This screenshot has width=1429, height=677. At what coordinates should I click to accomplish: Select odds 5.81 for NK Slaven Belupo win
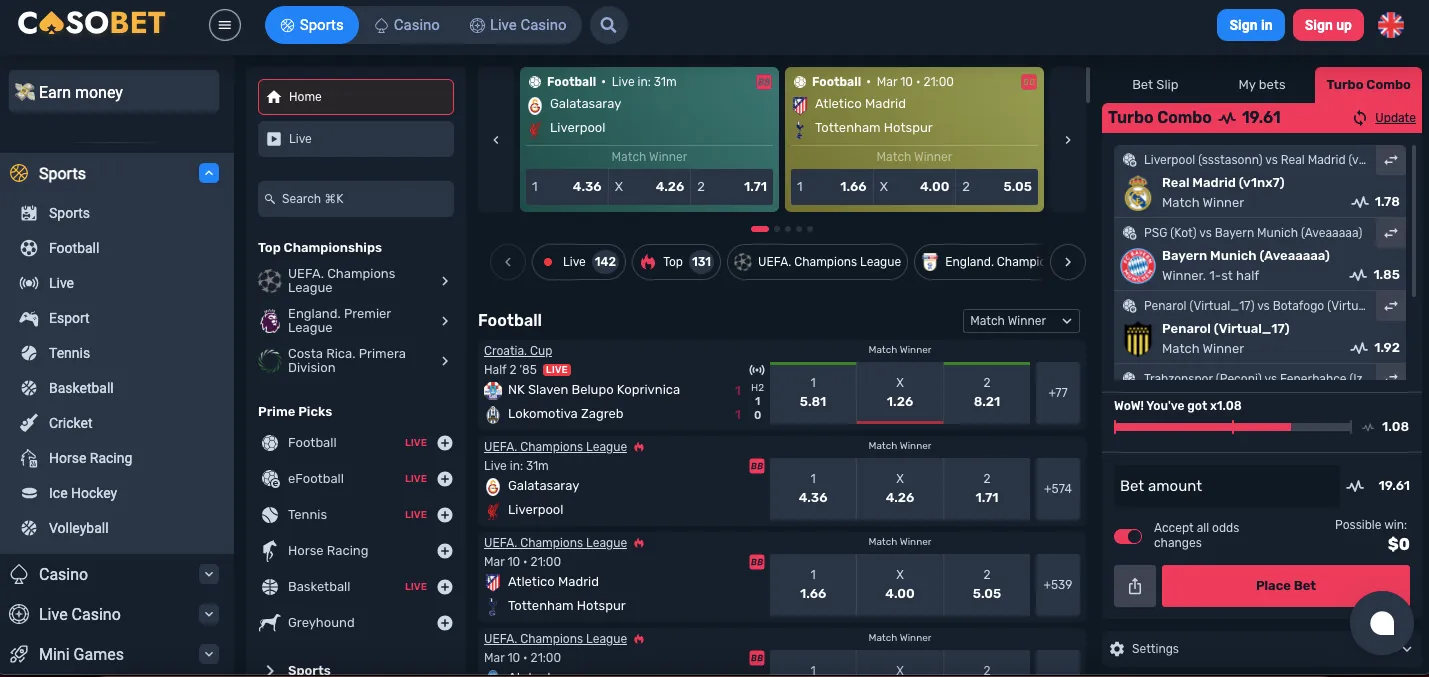[813, 393]
